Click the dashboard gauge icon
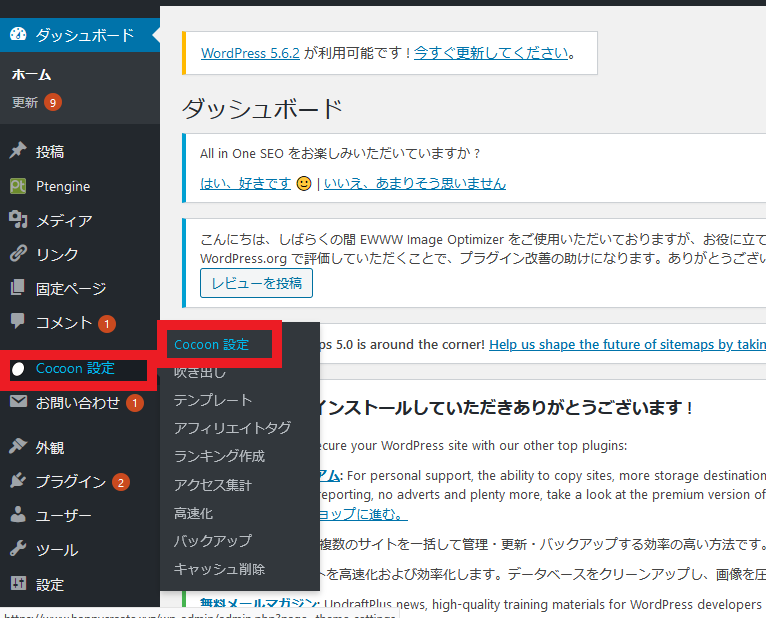 (x=18, y=34)
